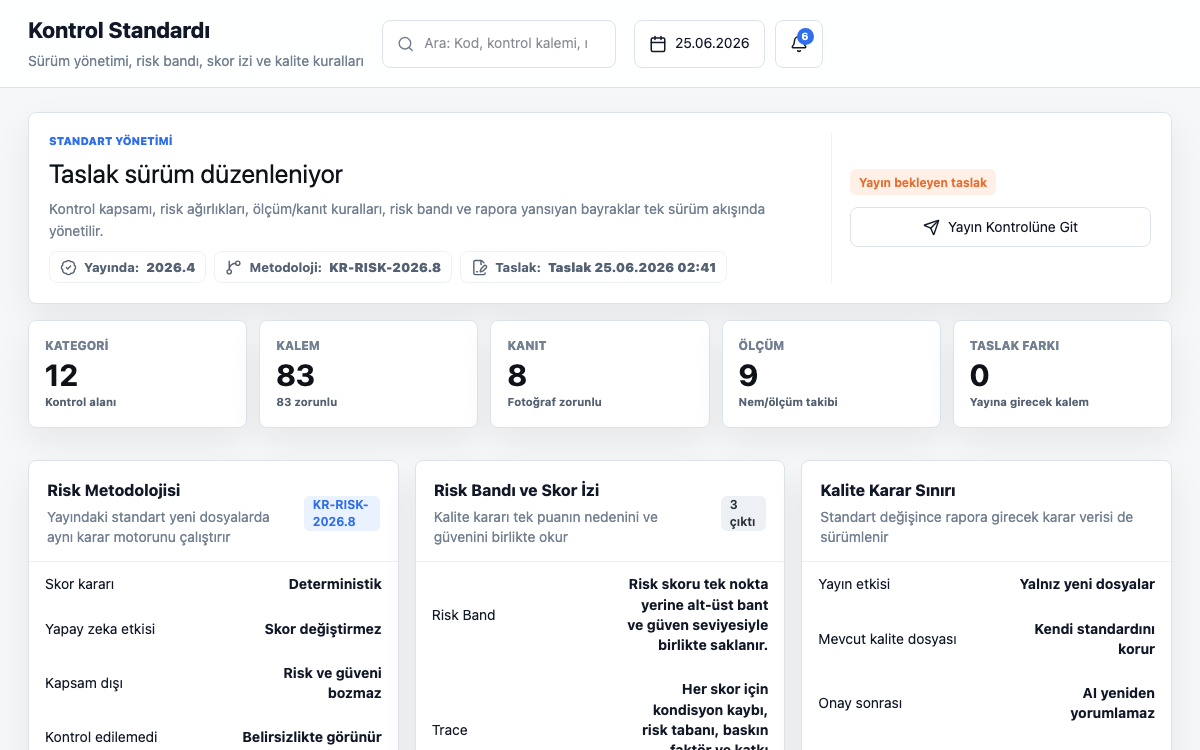Screen dimensions: 1200x750
Task: Click the Yayın bekleyen taslak badge
Action: pyautogui.click(x=923, y=183)
